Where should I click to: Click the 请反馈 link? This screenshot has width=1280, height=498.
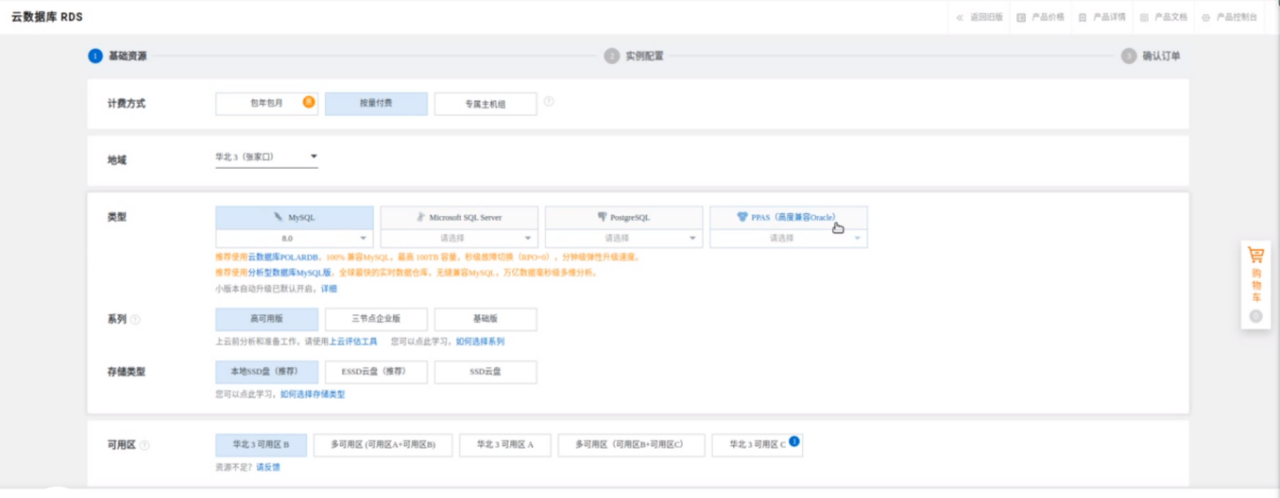[268, 467]
